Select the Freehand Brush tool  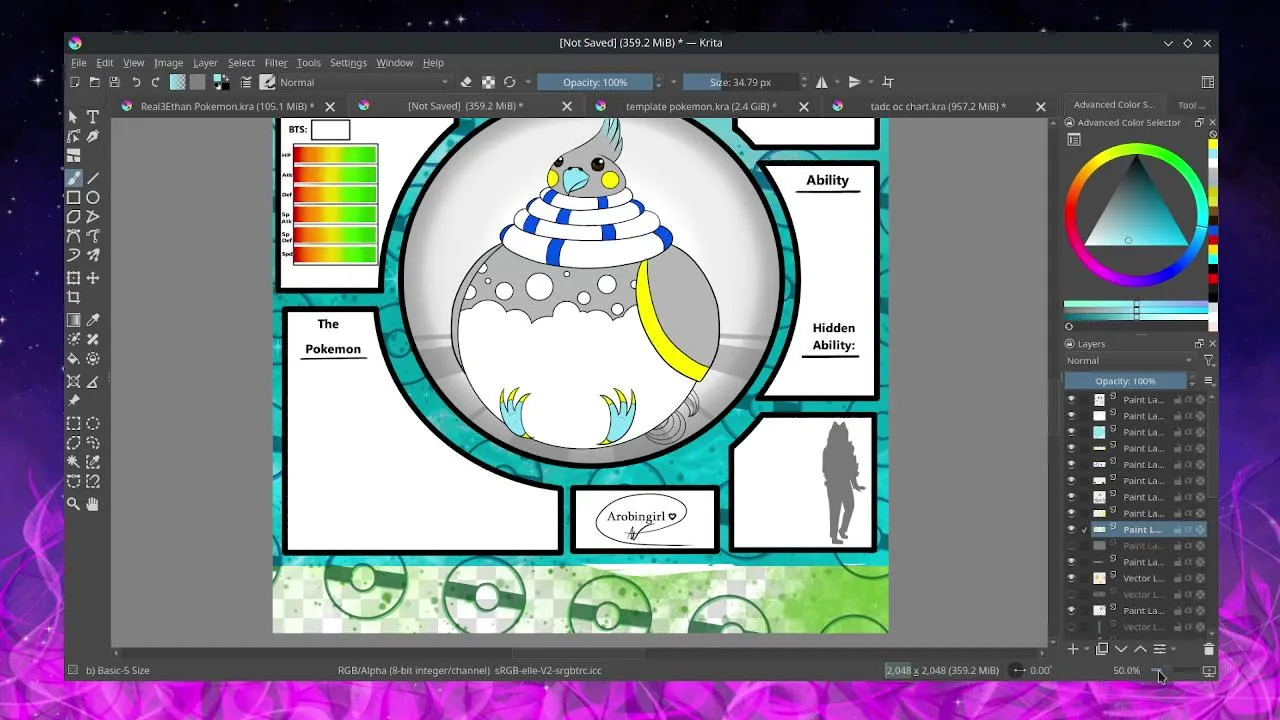pos(74,178)
